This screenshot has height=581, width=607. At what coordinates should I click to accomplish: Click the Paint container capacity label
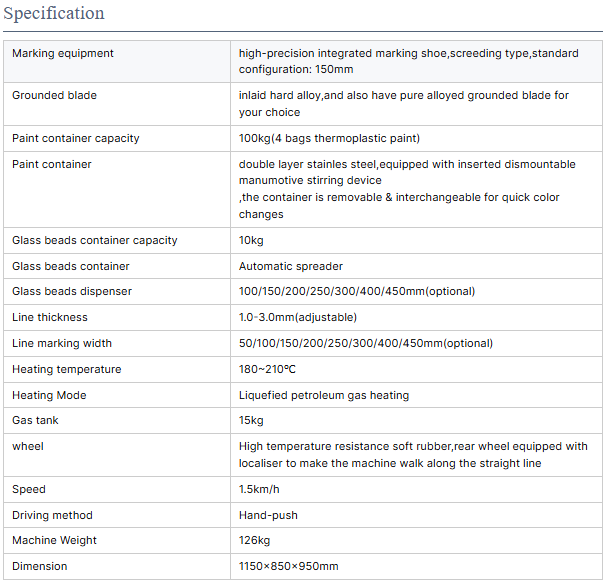click(x=76, y=138)
